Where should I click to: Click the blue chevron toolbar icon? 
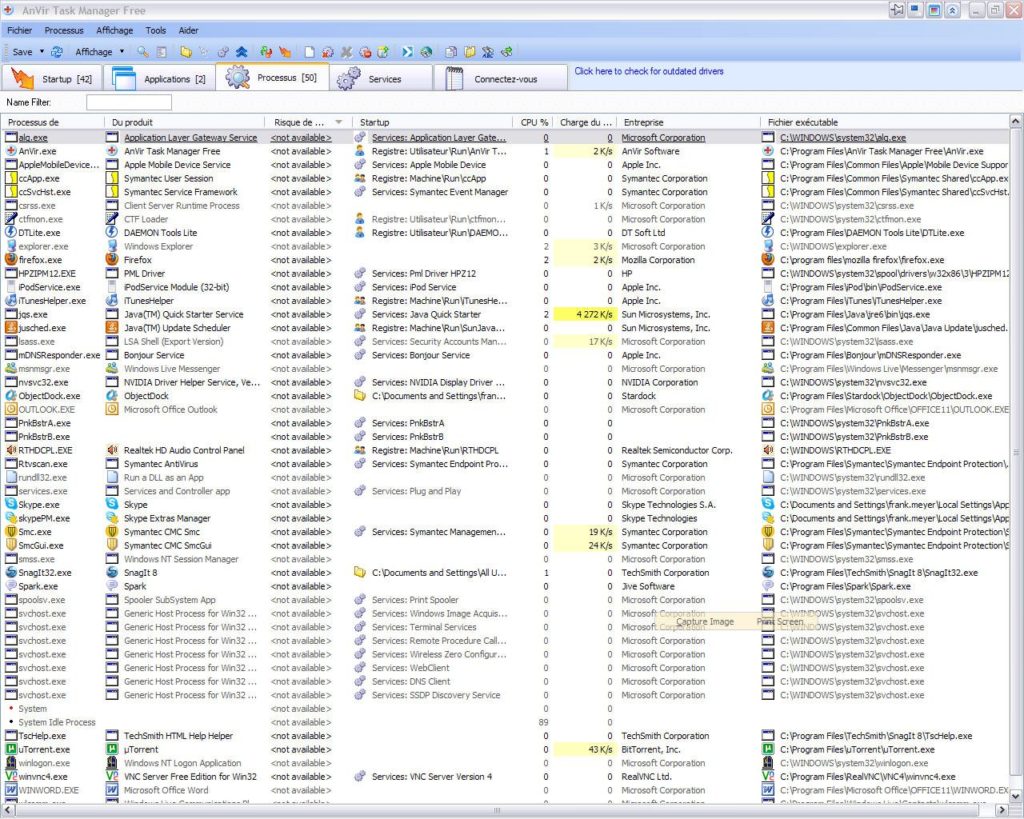pyautogui.click(x=408, y=52)
